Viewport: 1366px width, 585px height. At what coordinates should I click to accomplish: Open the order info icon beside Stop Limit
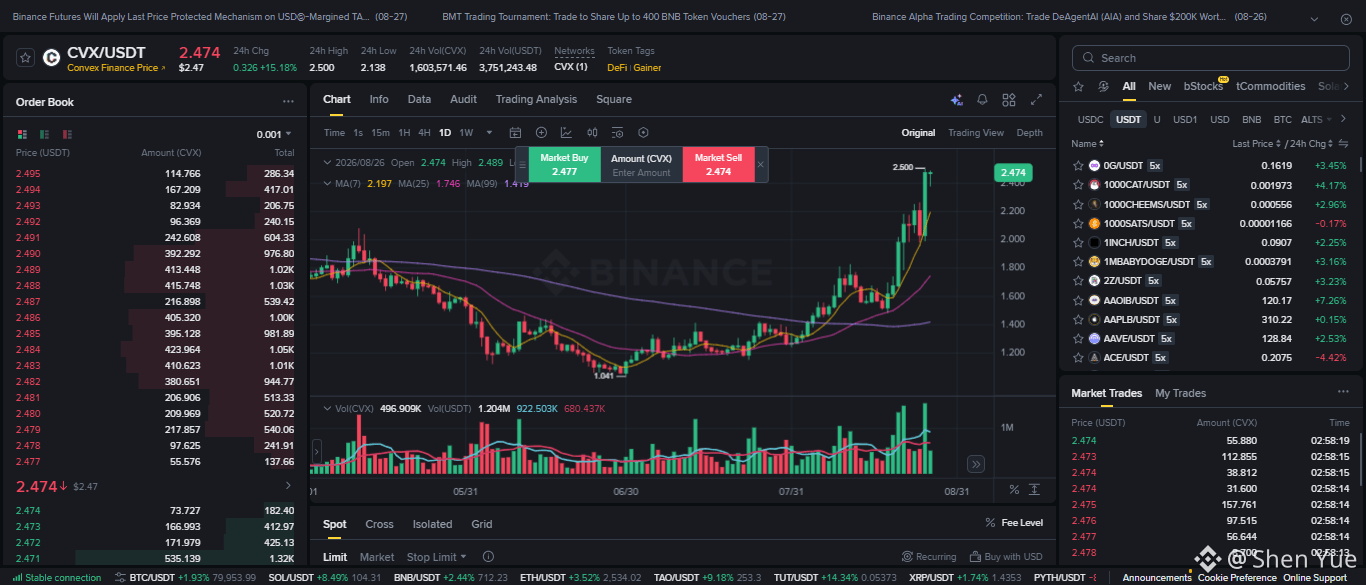[488, 557]
